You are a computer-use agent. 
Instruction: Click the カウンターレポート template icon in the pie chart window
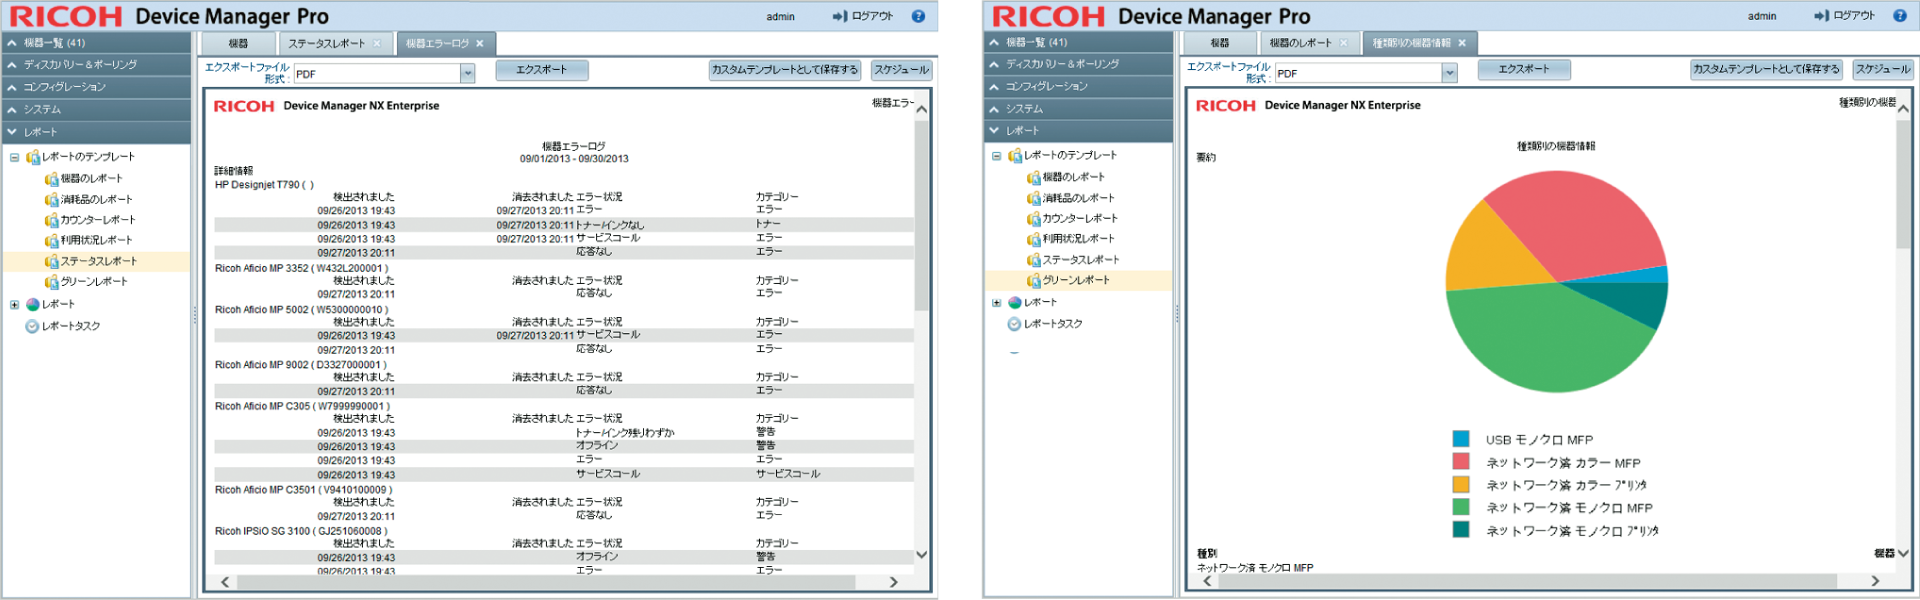pyautogui.click(x=1034, y=219)
